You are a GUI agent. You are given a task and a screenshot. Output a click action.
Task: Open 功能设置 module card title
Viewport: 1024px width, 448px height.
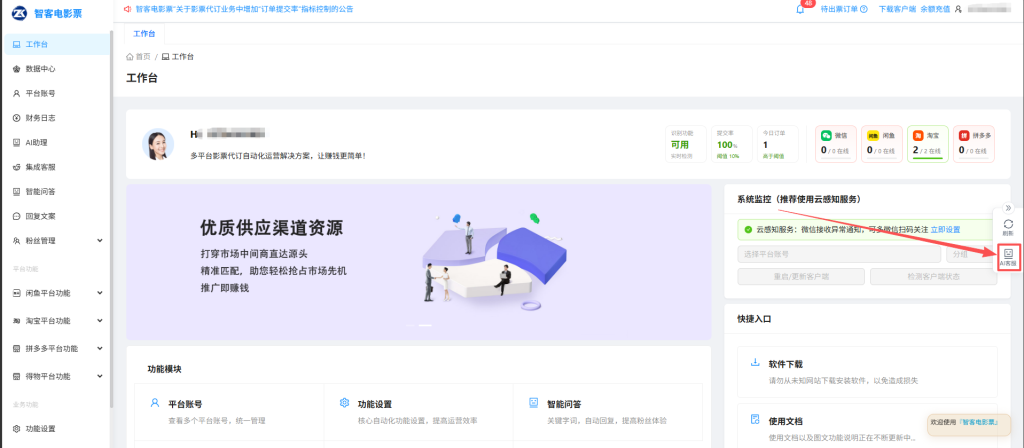[x=375, y=404]
